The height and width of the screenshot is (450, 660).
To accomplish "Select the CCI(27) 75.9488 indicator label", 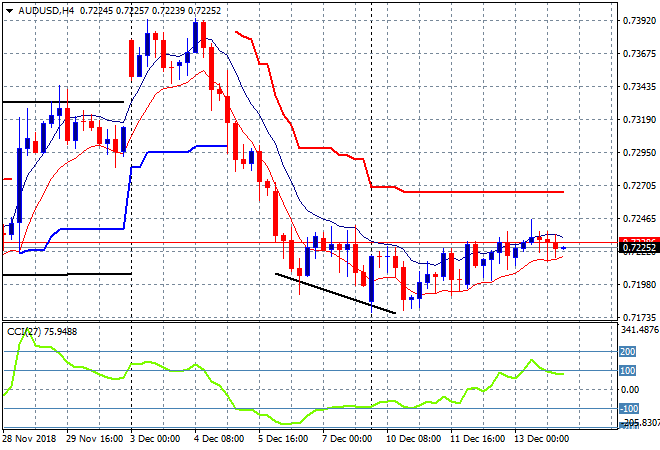I will [x=42, y=332].
